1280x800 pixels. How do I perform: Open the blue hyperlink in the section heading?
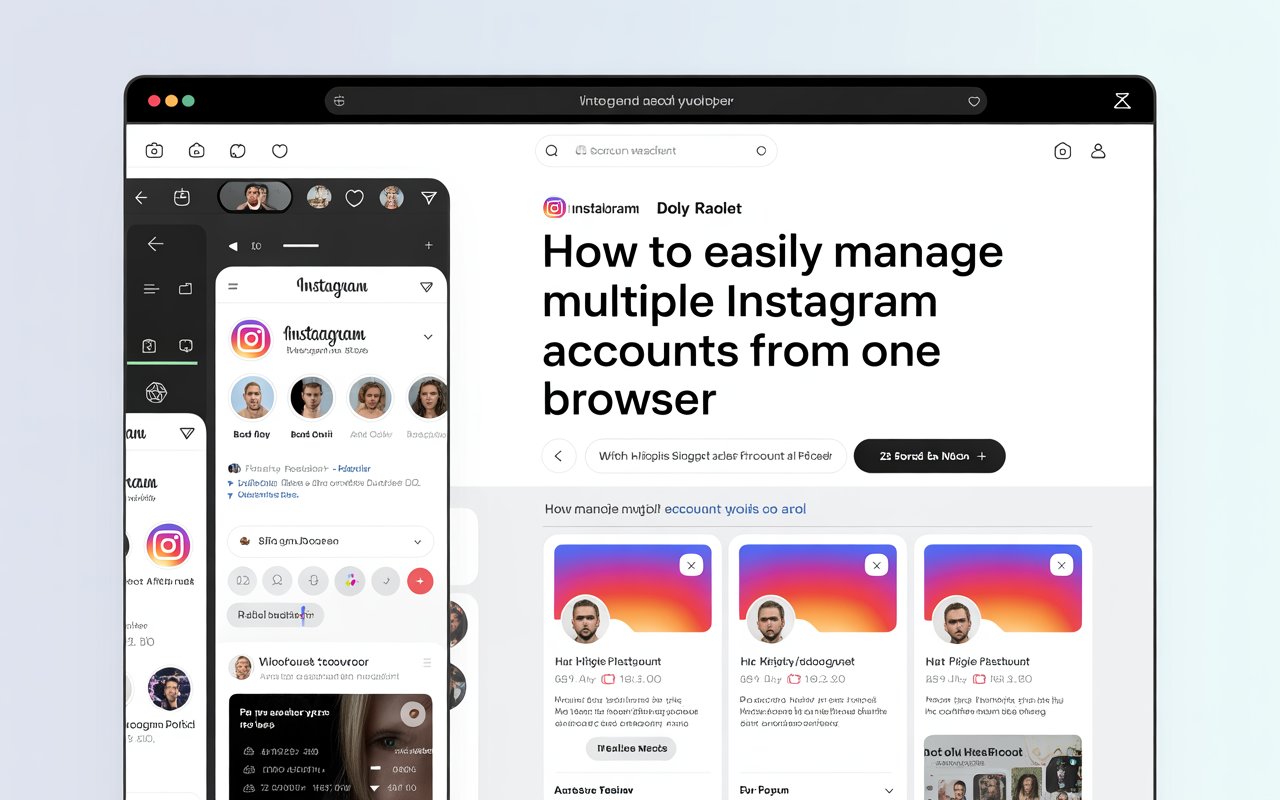pos(735,509)
